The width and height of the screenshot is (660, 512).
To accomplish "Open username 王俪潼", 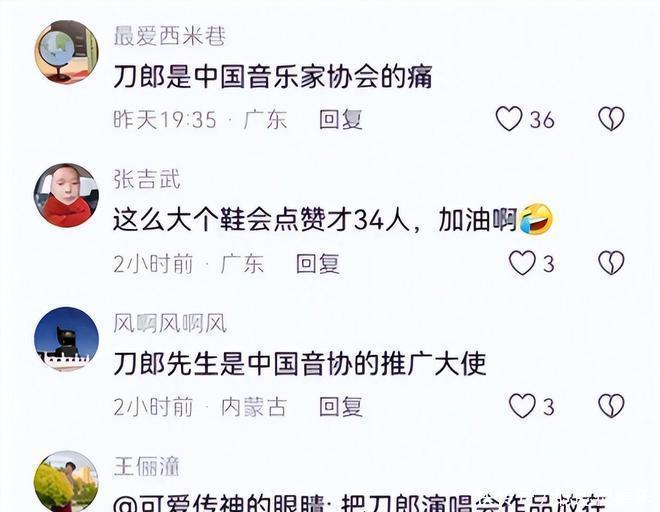I will pos(146,467).
